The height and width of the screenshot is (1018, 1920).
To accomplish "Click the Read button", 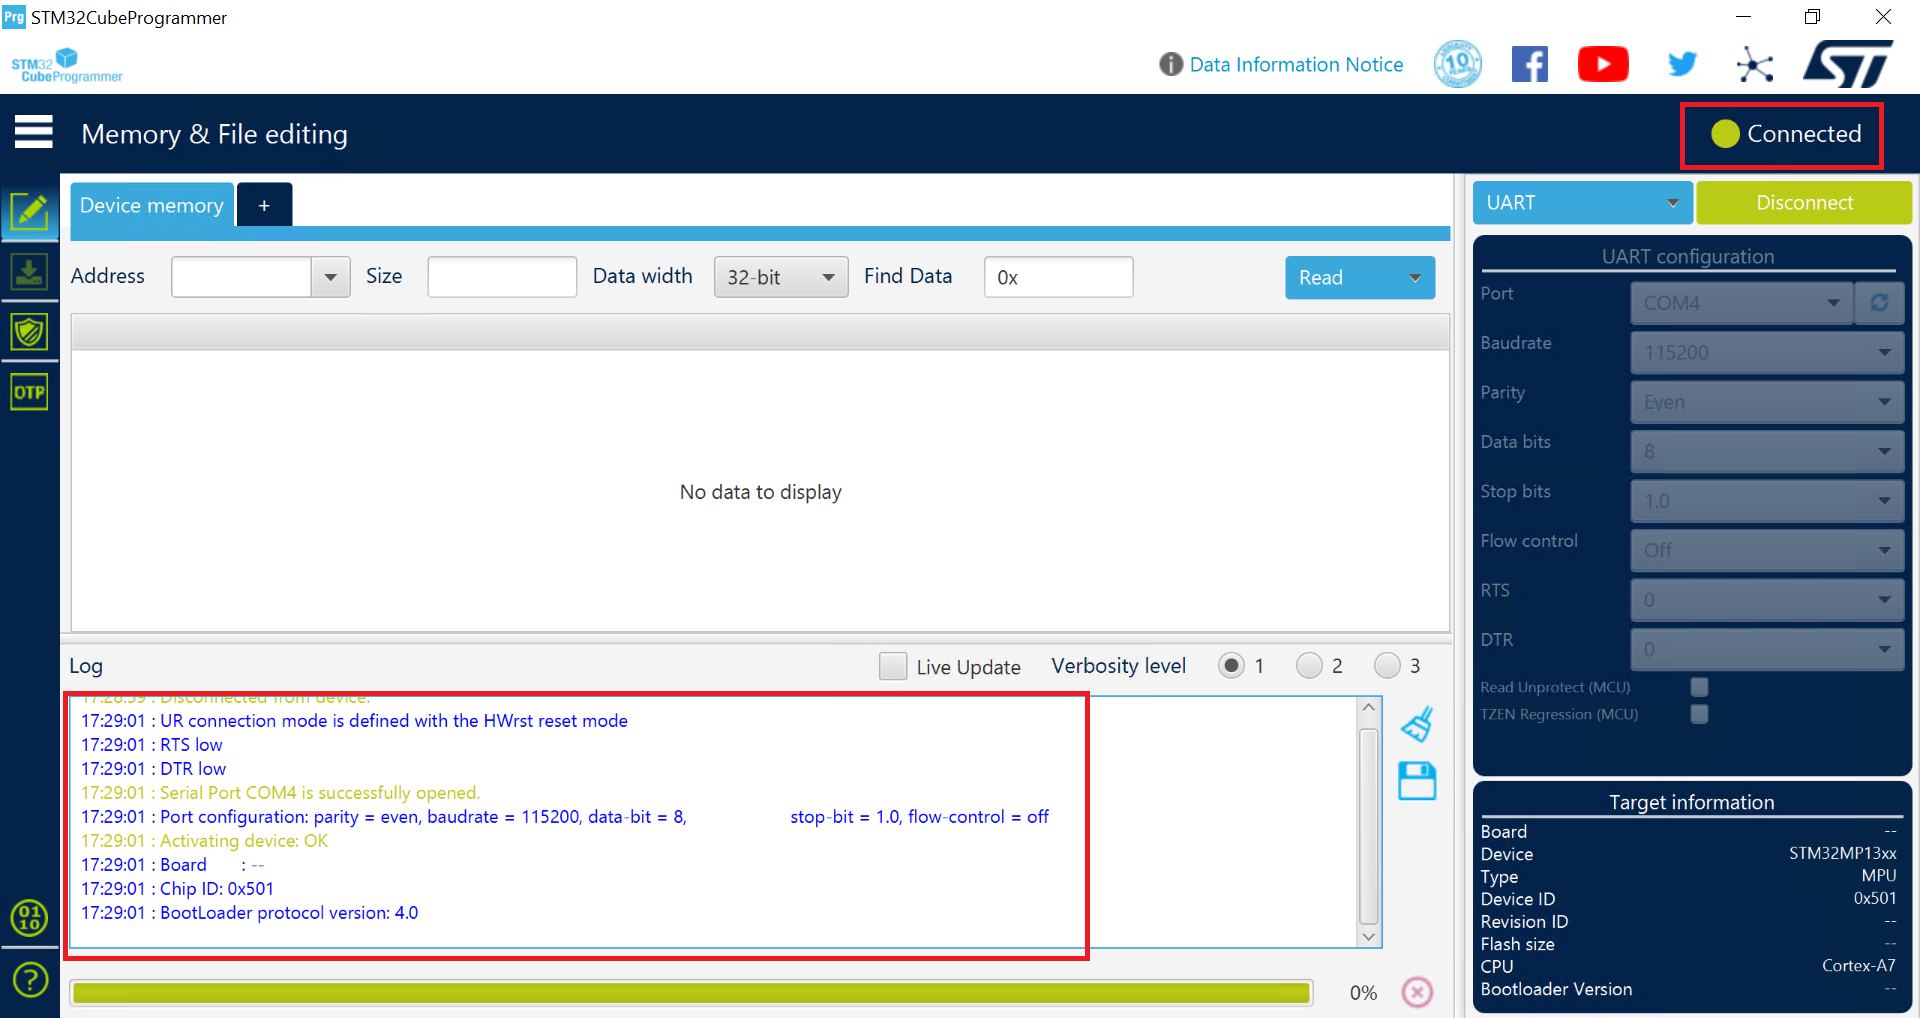I will click(1341, 278).
